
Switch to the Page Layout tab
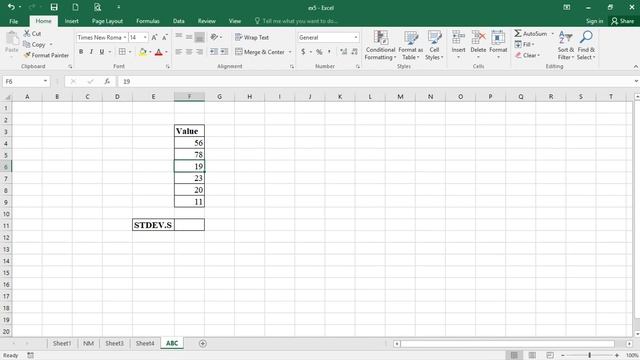(107, 21)
